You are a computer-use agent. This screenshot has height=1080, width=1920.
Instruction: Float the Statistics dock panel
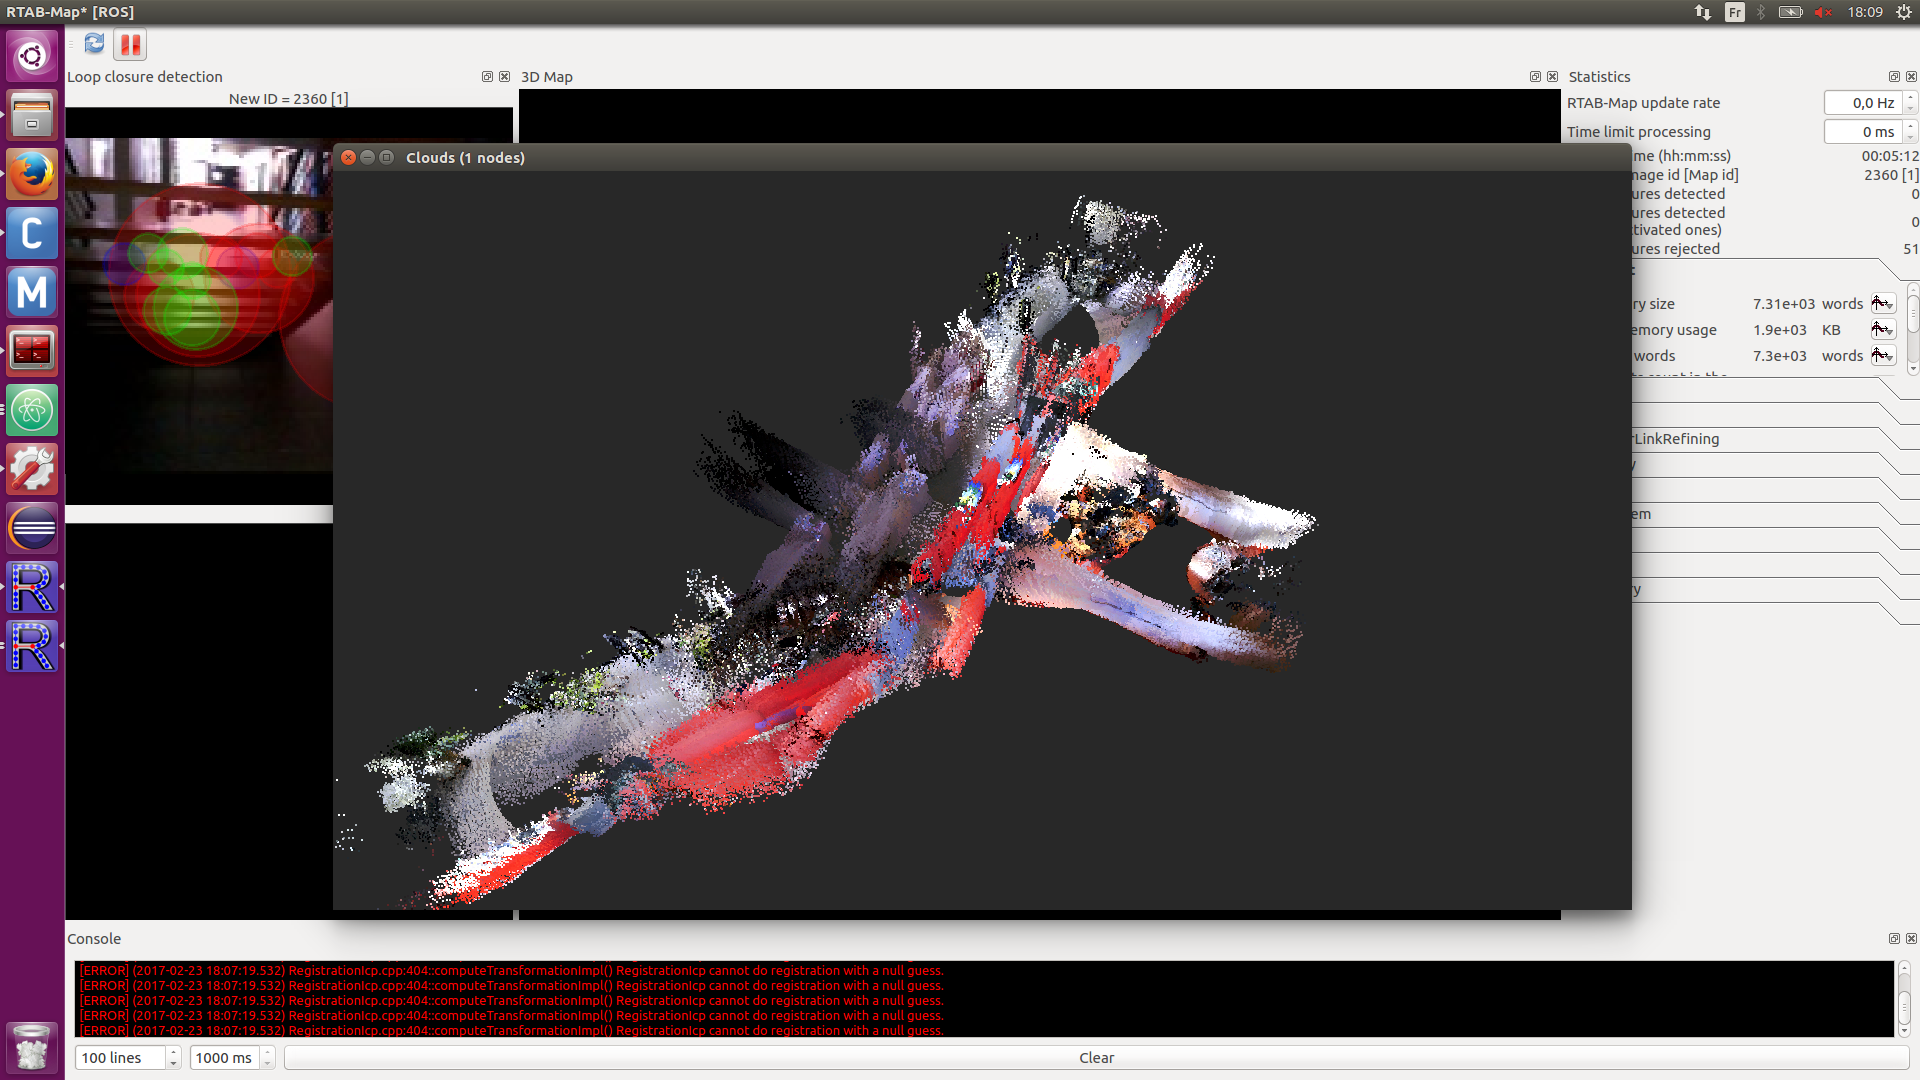coord(1893,77)
